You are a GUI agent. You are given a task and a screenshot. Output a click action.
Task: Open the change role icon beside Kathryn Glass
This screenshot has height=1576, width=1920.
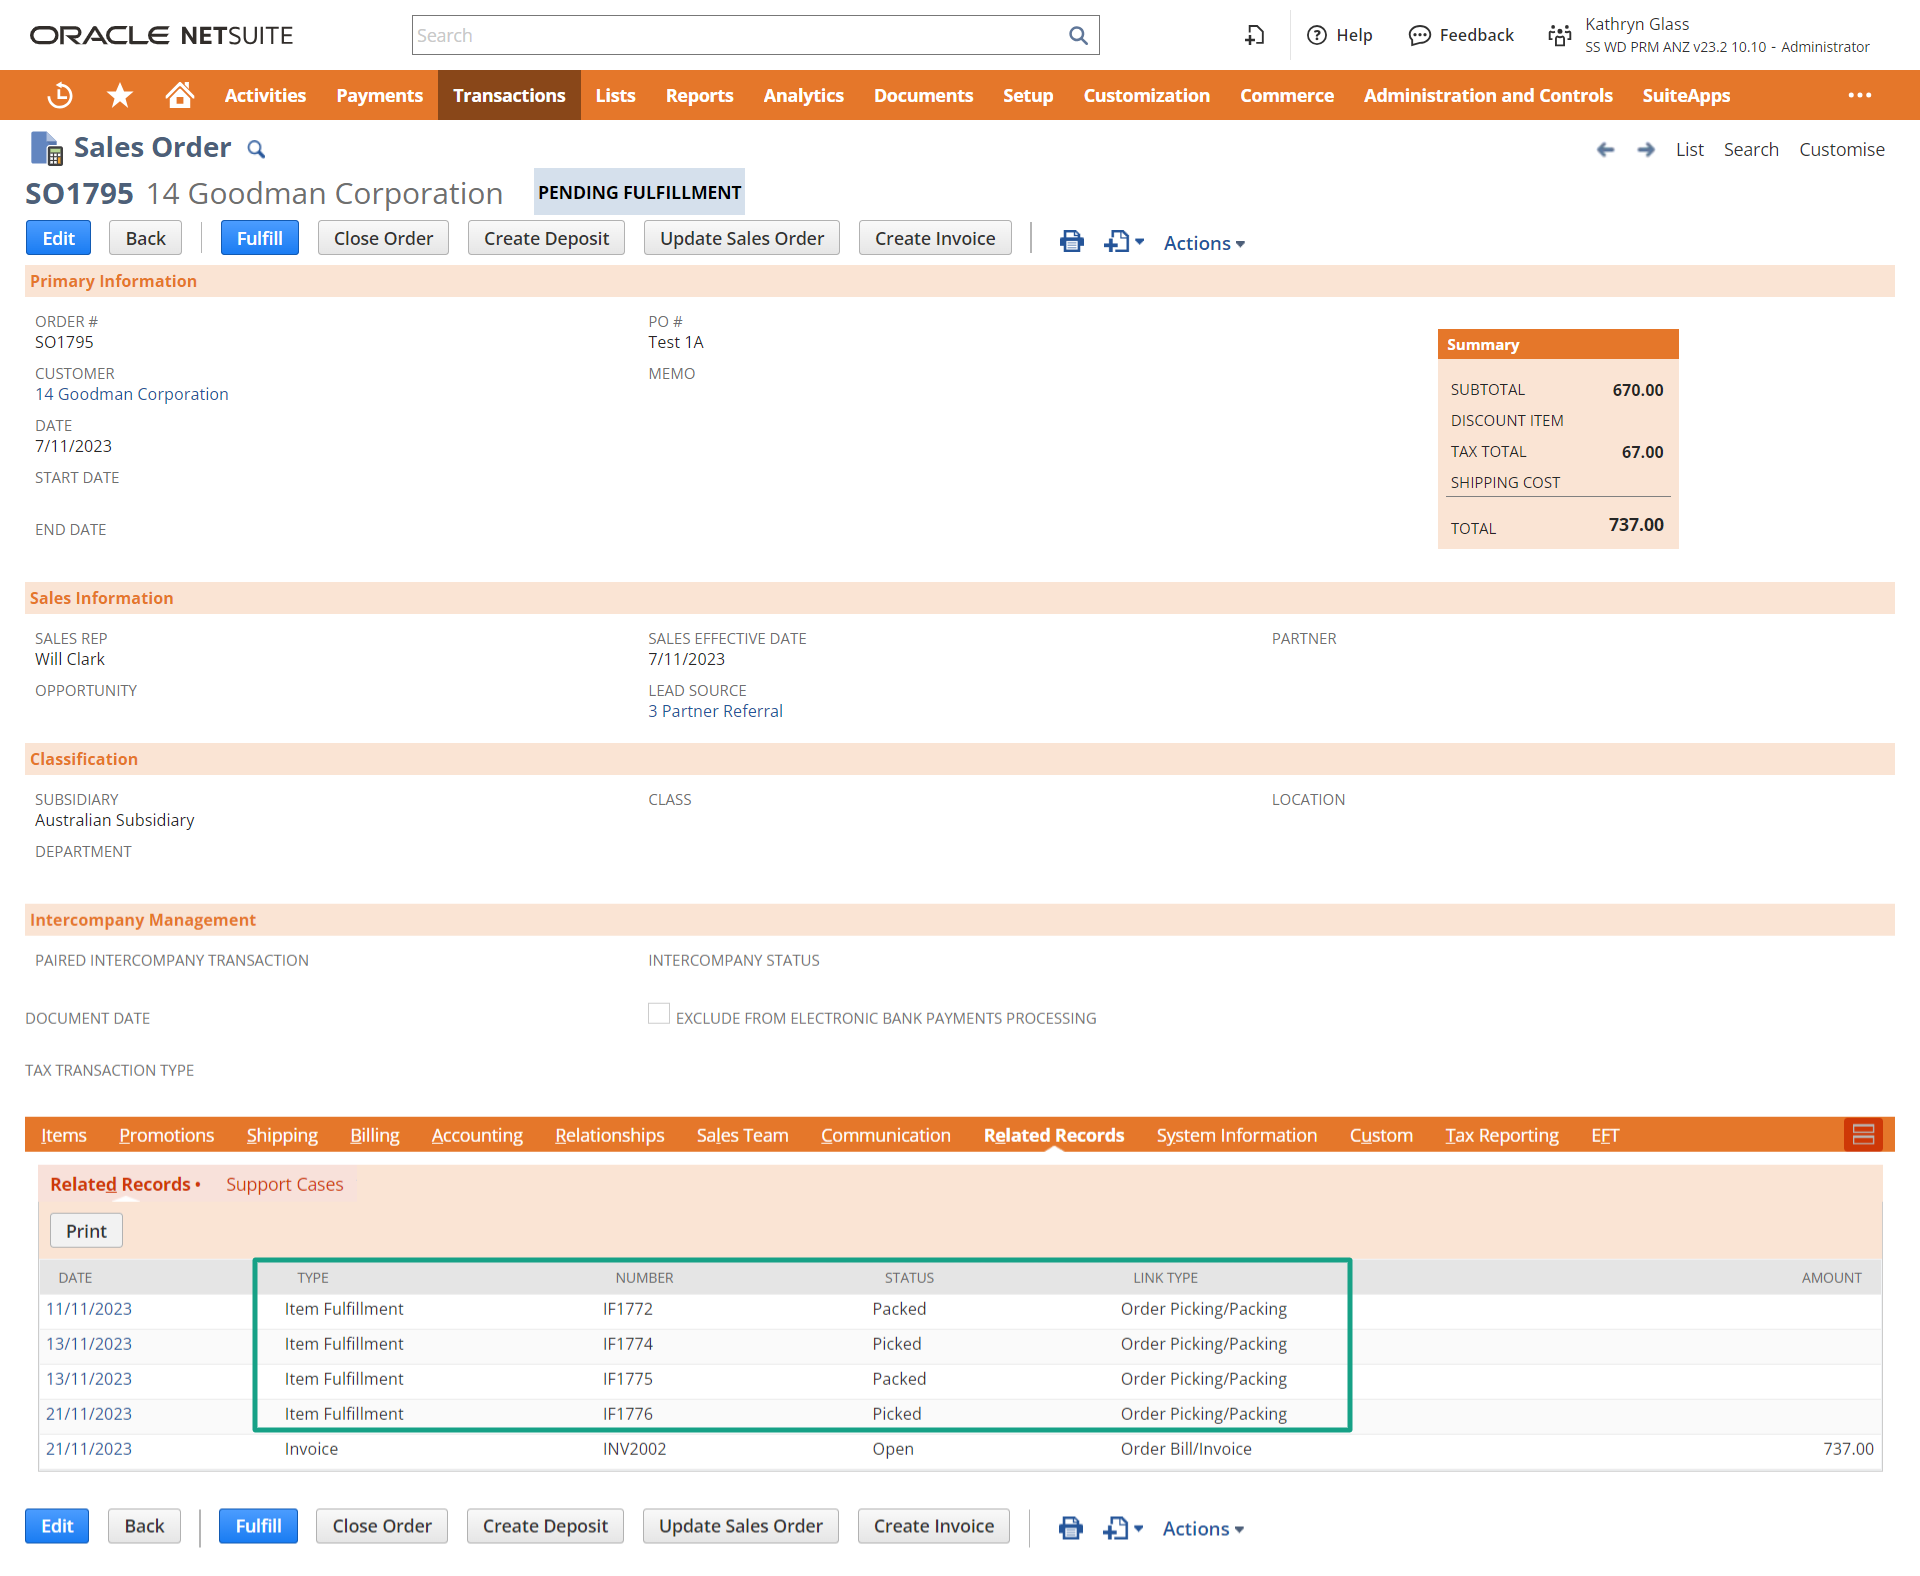coord(1560,36)
